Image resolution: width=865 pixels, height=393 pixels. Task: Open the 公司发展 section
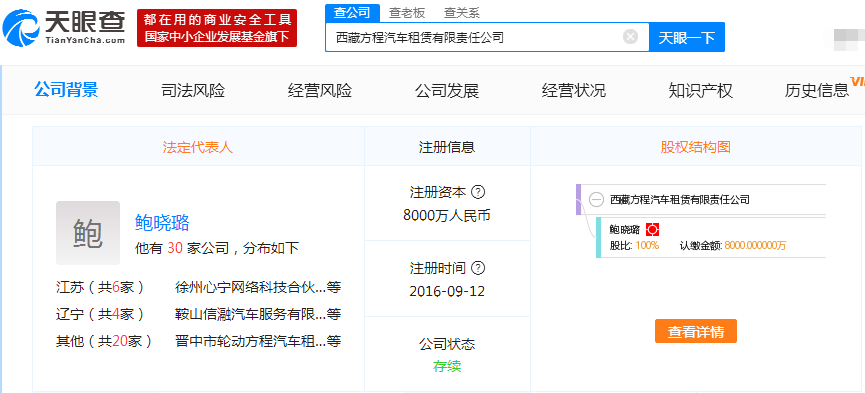click(447, 91)
